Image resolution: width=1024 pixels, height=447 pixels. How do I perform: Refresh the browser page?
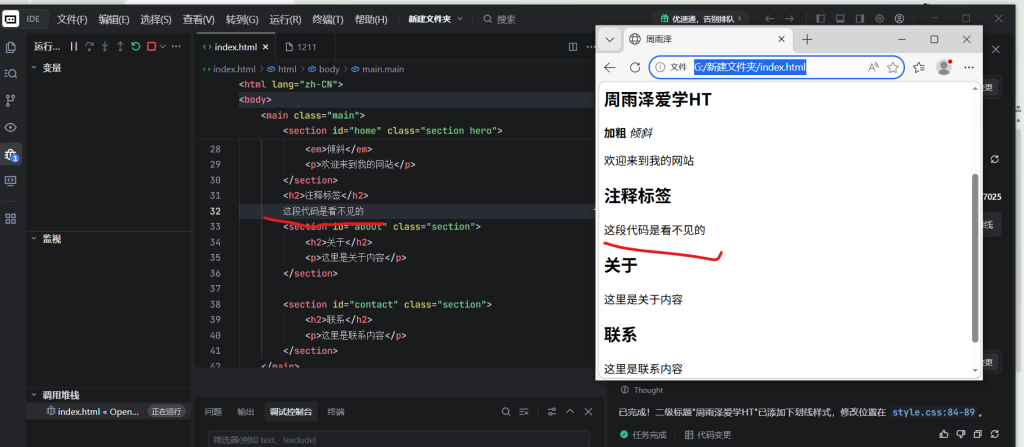pyautogui.click(x=634, y=67)
